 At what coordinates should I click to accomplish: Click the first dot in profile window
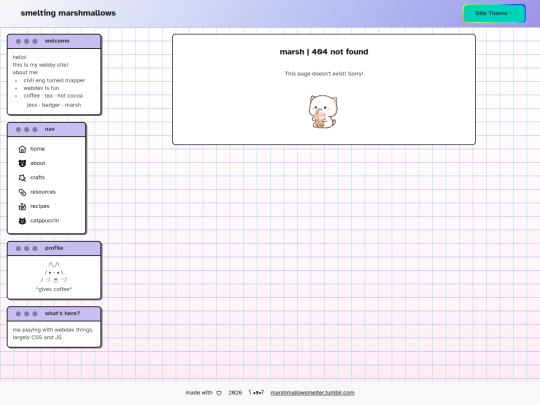pos(18,248)
